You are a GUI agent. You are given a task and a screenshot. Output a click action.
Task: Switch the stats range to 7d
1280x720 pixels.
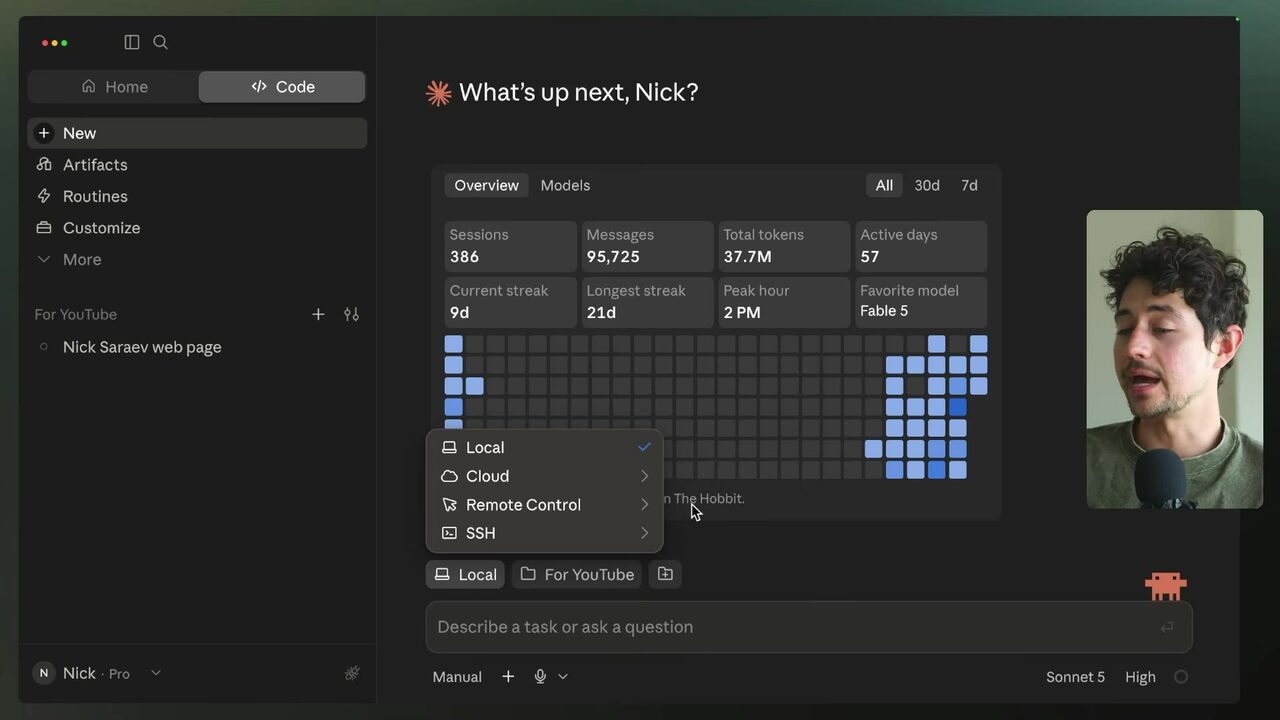(969, 185)
